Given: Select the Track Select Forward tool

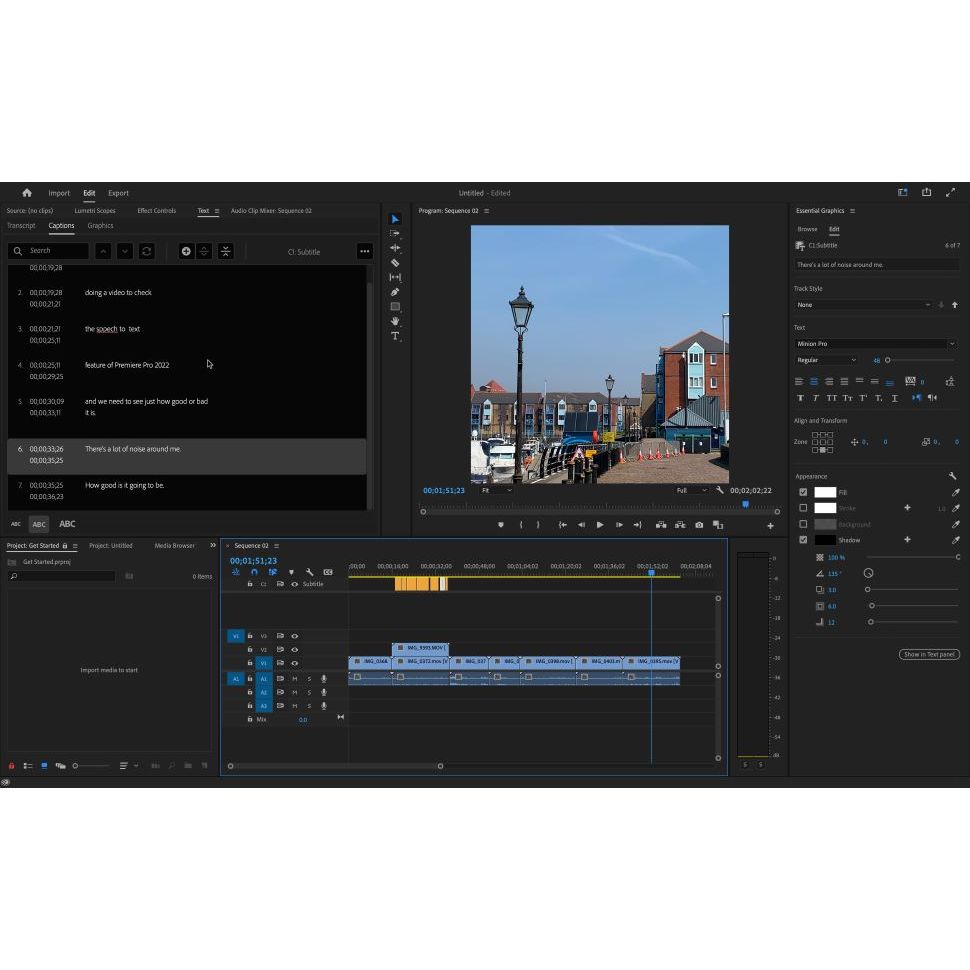Looking at the screenshot, I should pos(396,234).
